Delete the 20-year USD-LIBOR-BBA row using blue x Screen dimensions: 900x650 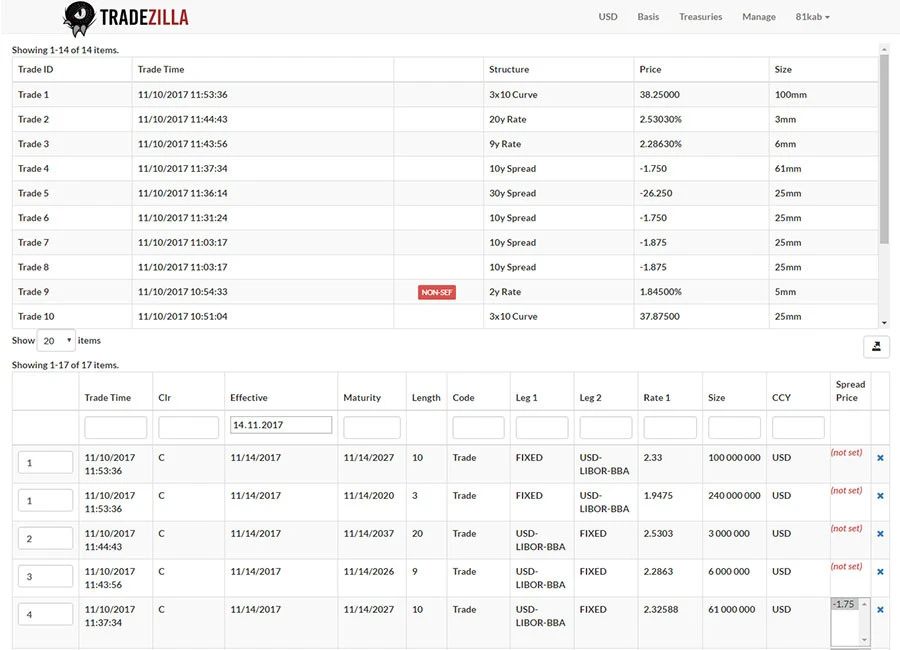[x=879, y=533]
